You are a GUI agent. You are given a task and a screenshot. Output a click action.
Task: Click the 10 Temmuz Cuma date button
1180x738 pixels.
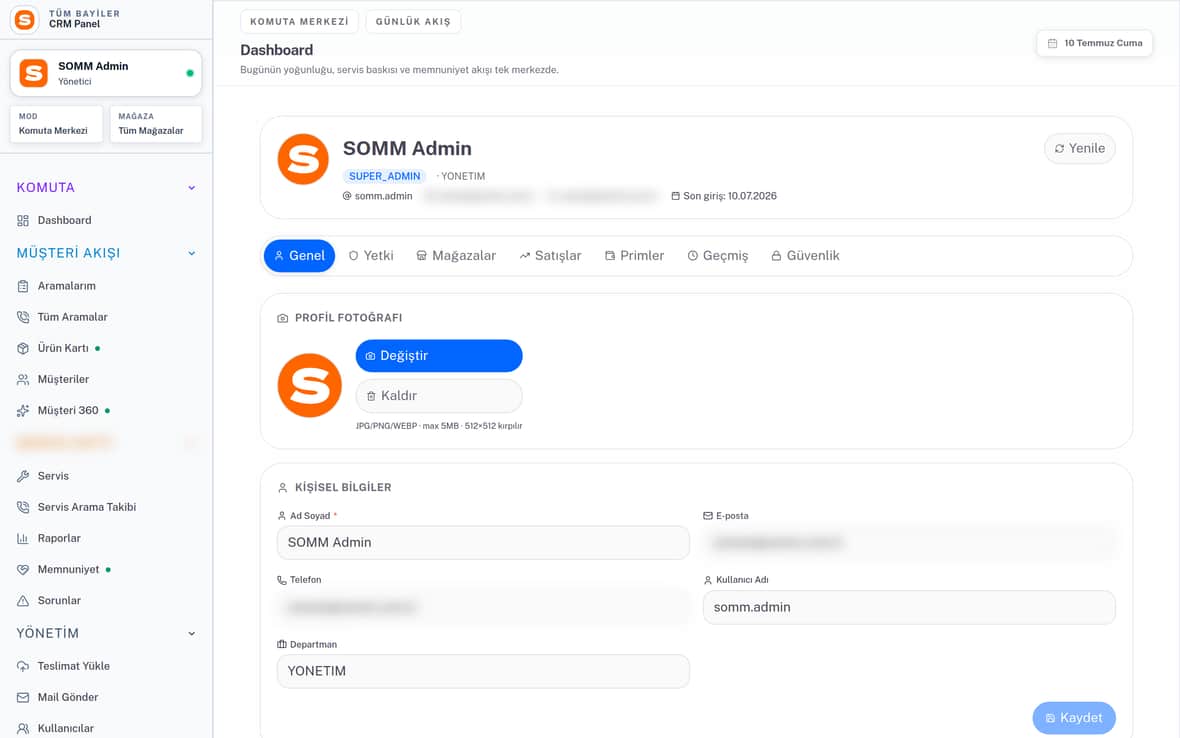tap(1094, 44)
